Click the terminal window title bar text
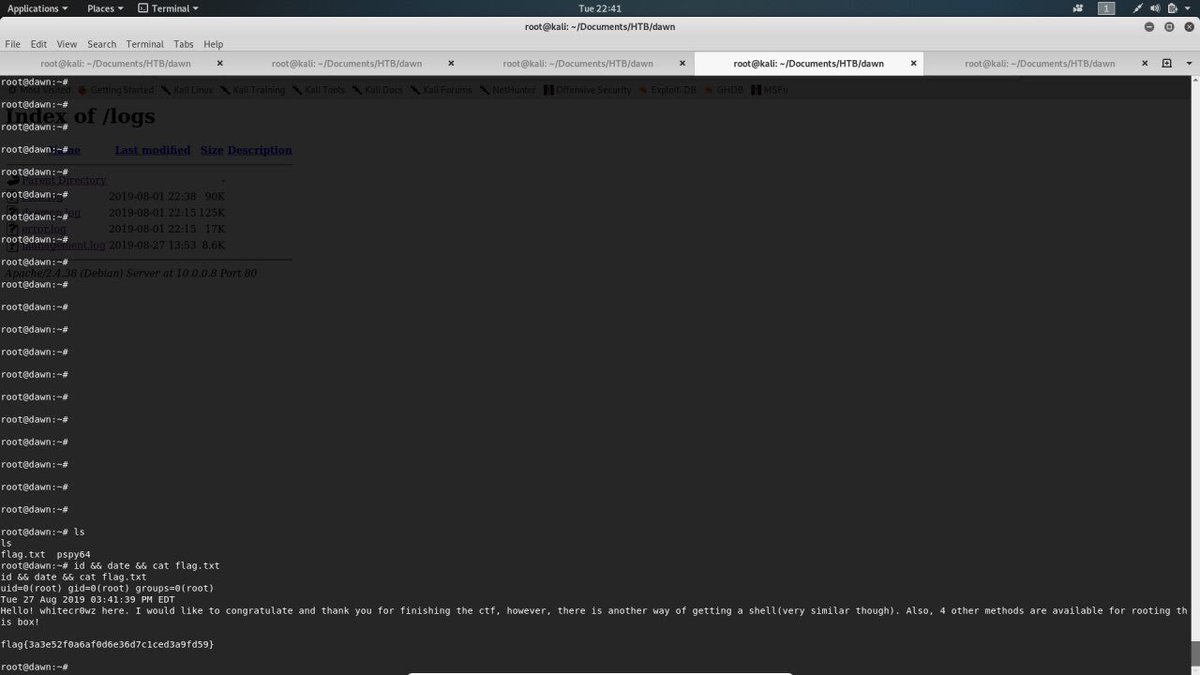The height and width of the screenshot is (675, 1200). 600,26
